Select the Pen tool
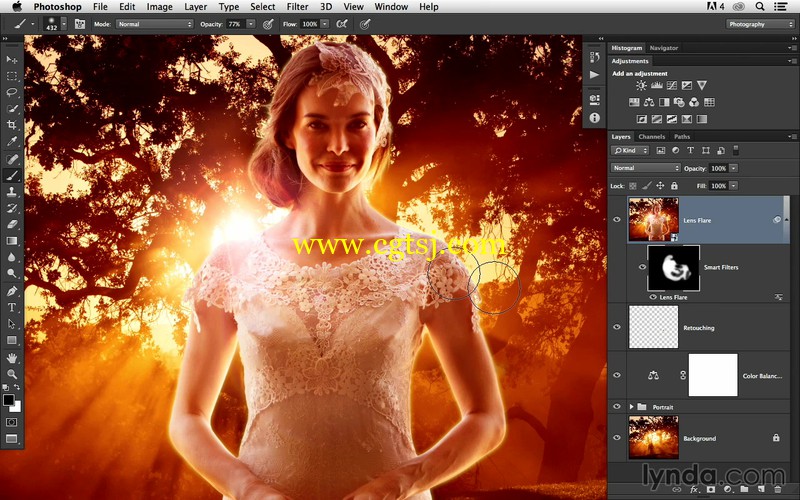This screenshot has height=500, width=800. point(12,291)
